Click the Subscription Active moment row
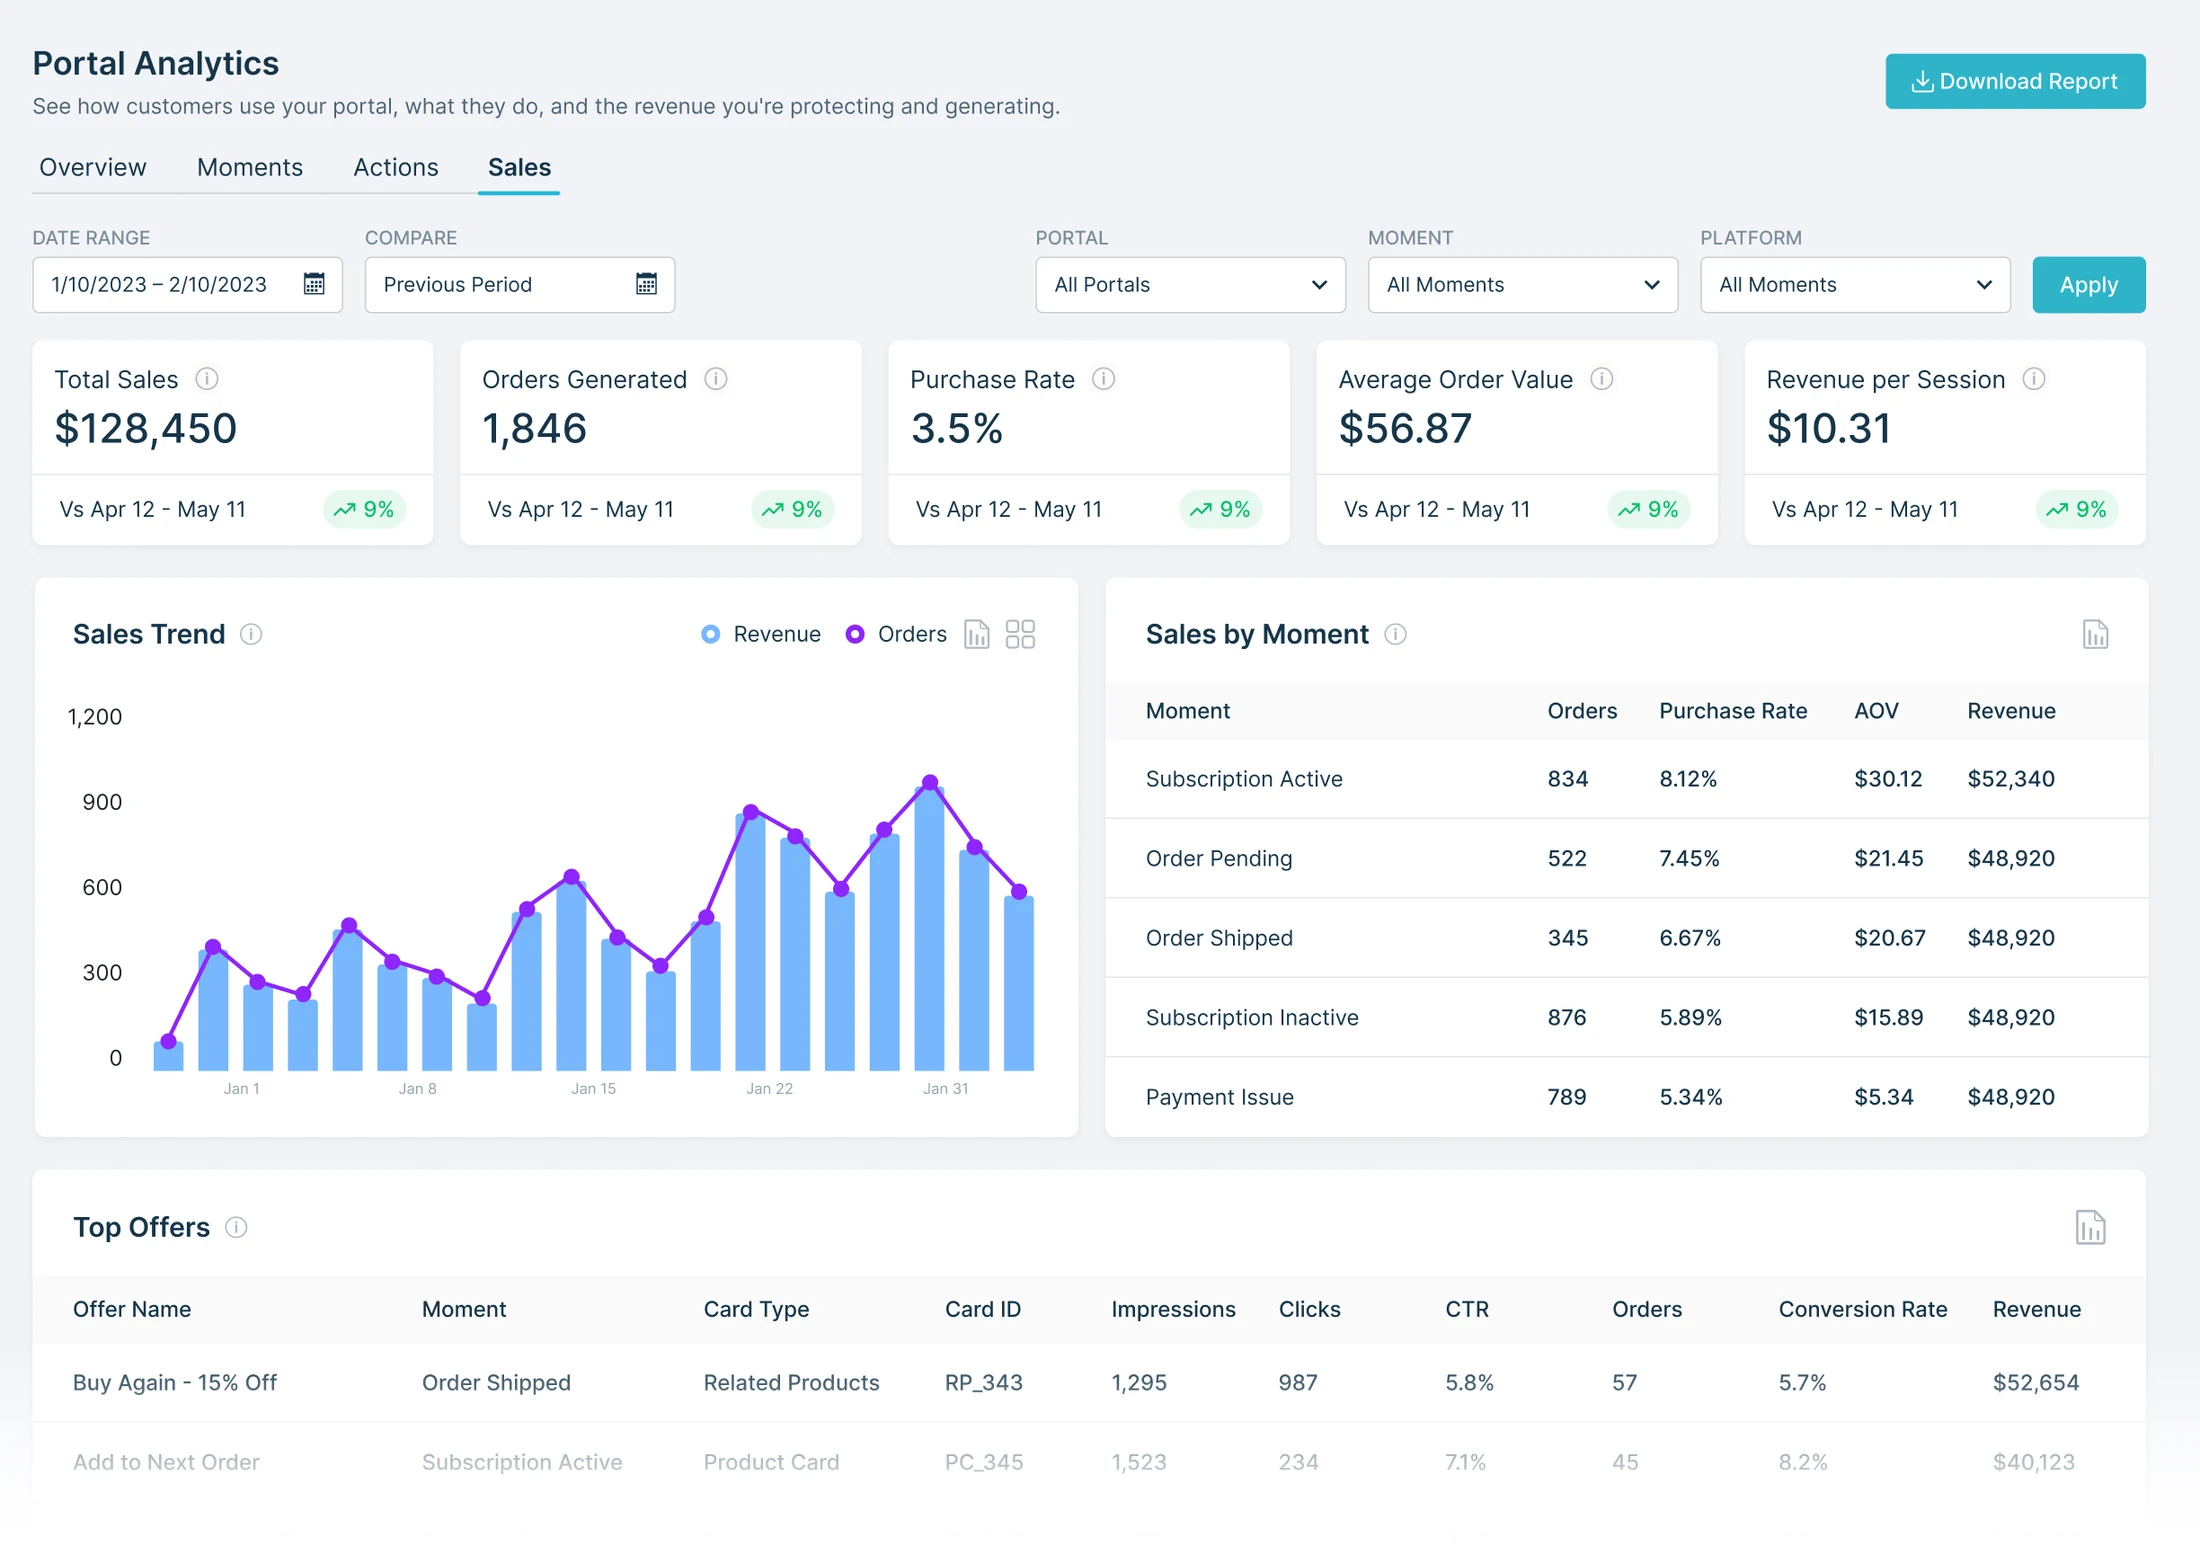 click(x=1626, y=779)
